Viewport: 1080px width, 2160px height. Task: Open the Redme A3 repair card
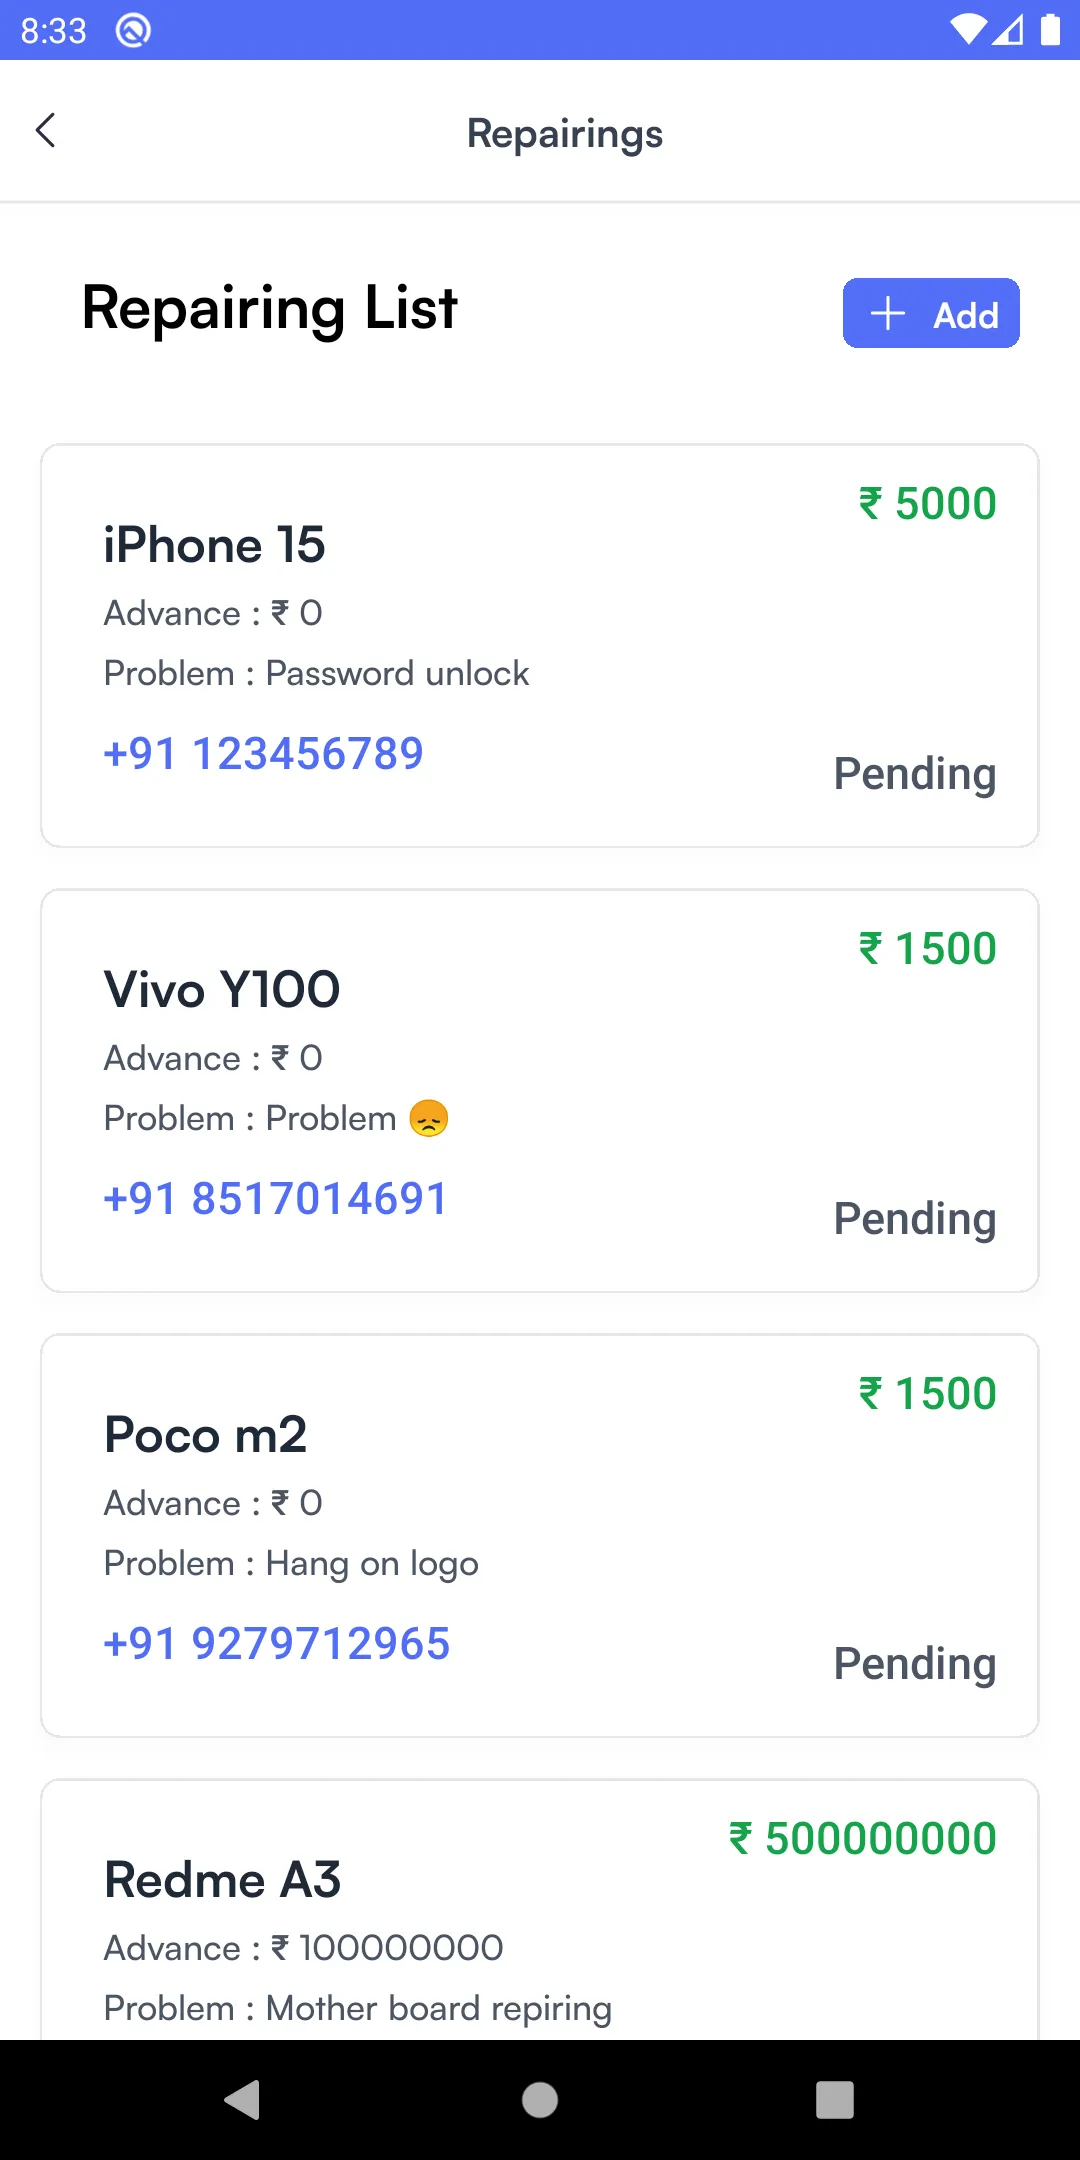(222, 1880)
